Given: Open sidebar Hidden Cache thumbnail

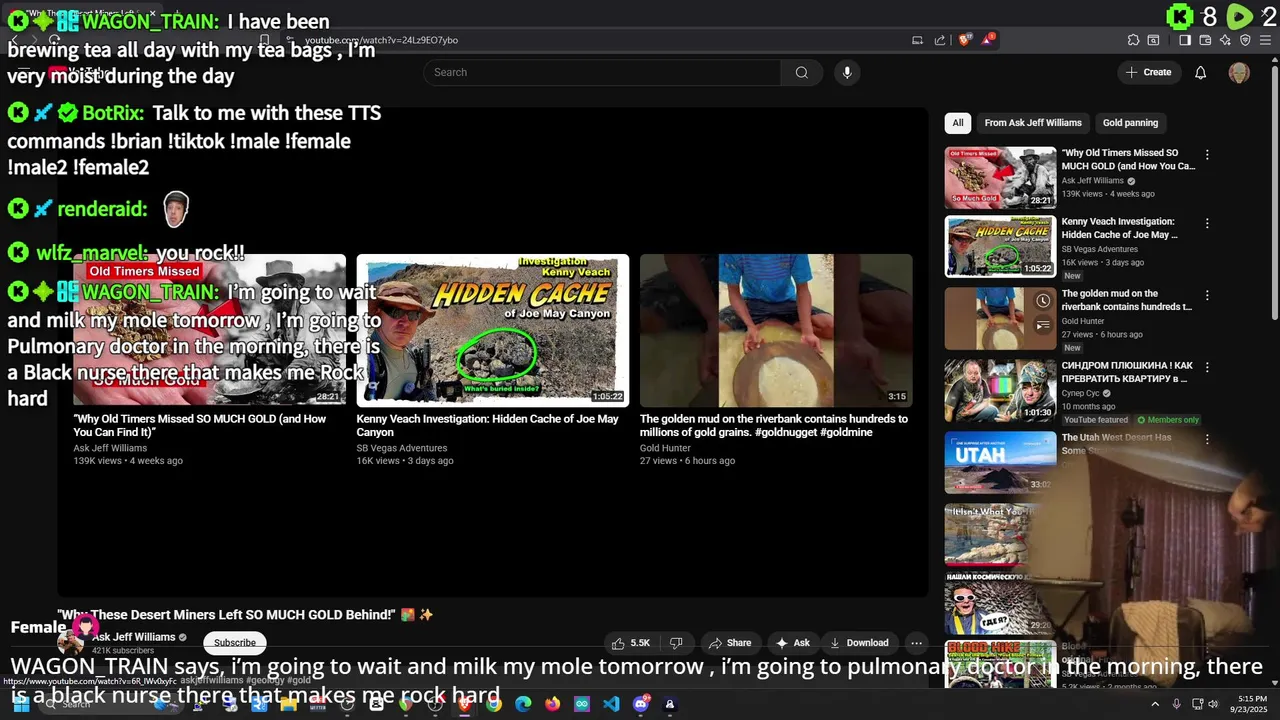Looking at the screenshot, I should click(1000, 246).
